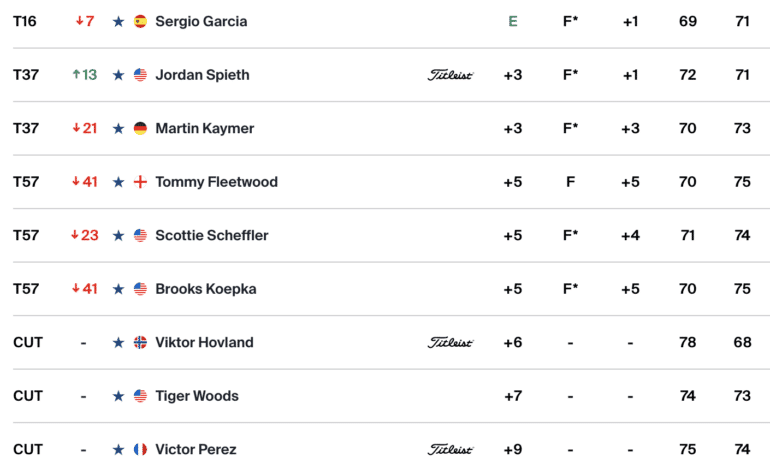Click Jordan Spieth's up 13 movement indicator
Image resolution: width=770 pixels, height=475 pixels.
84,75
